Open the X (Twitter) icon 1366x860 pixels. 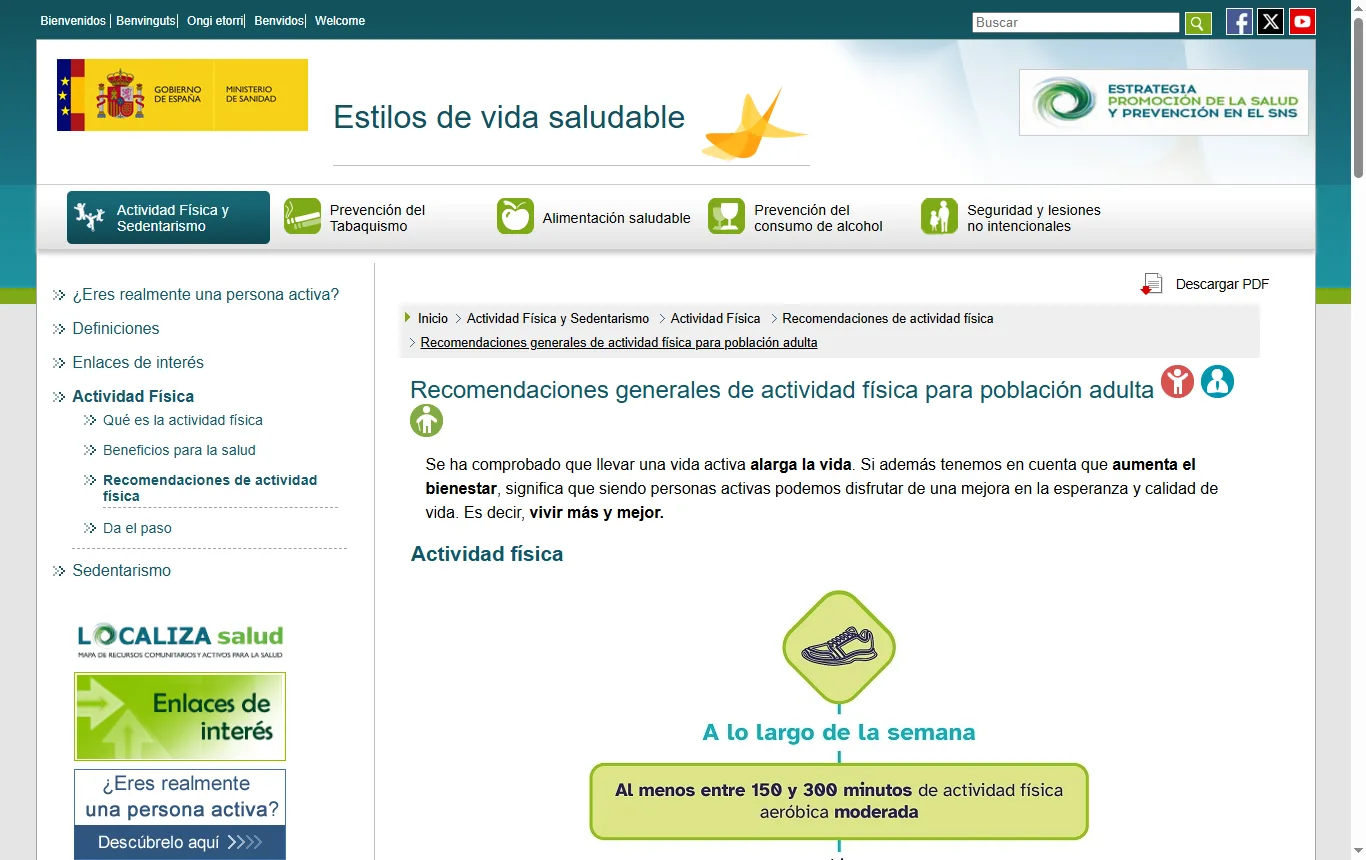pos(1270,22)
